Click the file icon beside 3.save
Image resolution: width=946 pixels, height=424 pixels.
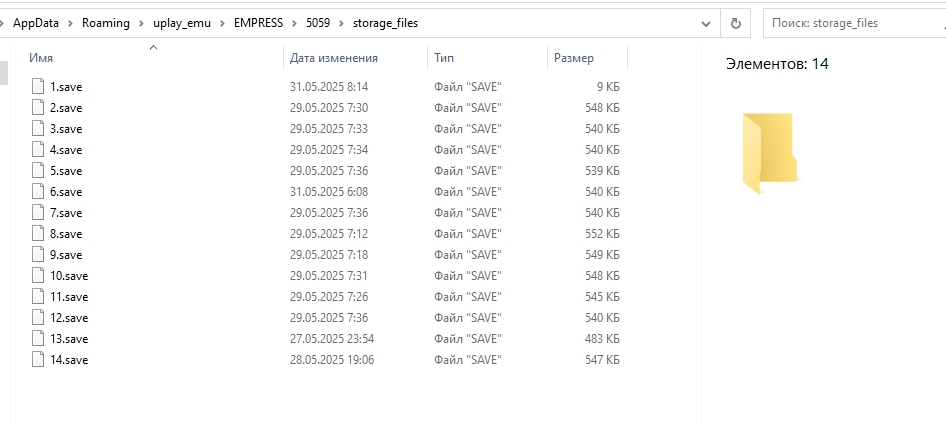tap(38, 129)
